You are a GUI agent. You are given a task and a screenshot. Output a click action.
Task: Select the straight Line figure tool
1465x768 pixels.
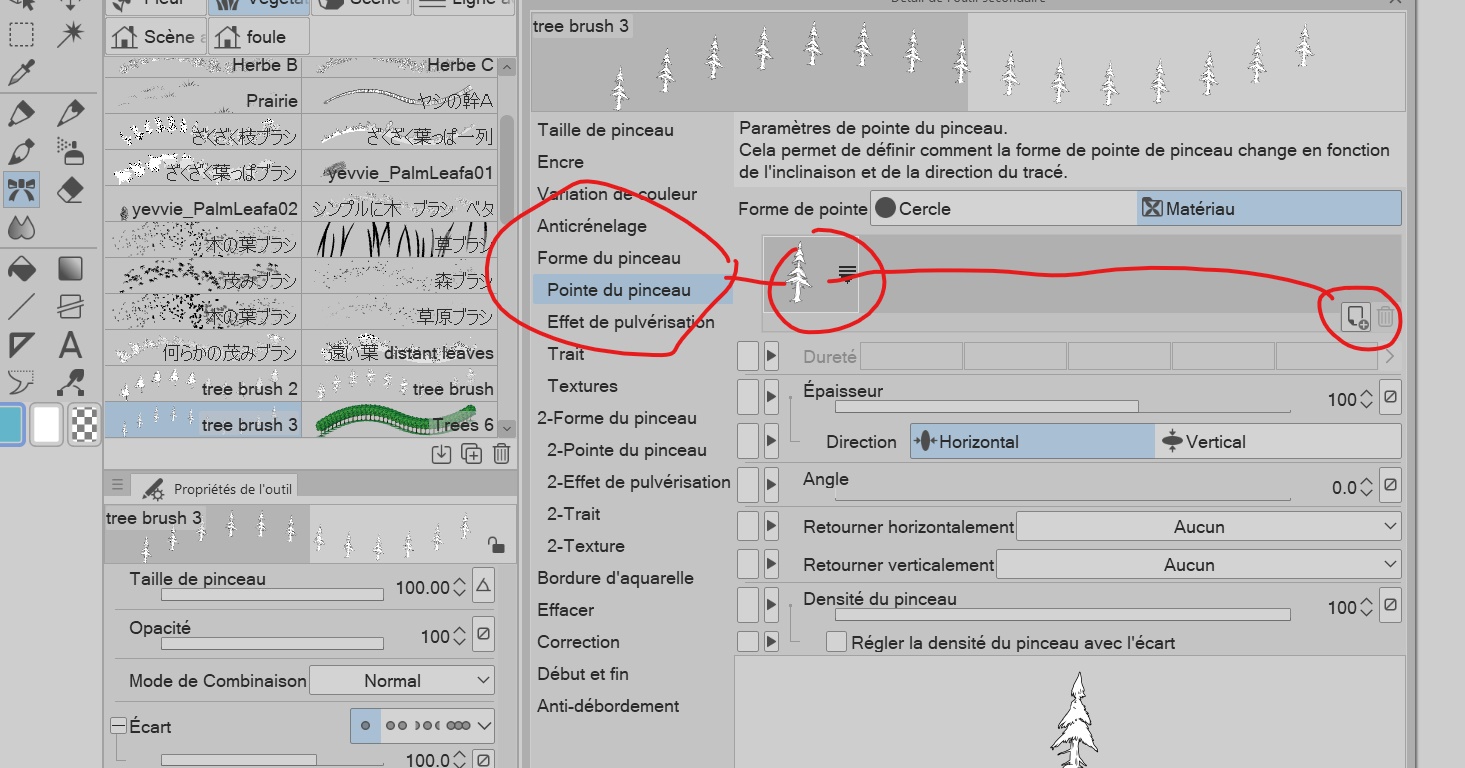(21, 306)
